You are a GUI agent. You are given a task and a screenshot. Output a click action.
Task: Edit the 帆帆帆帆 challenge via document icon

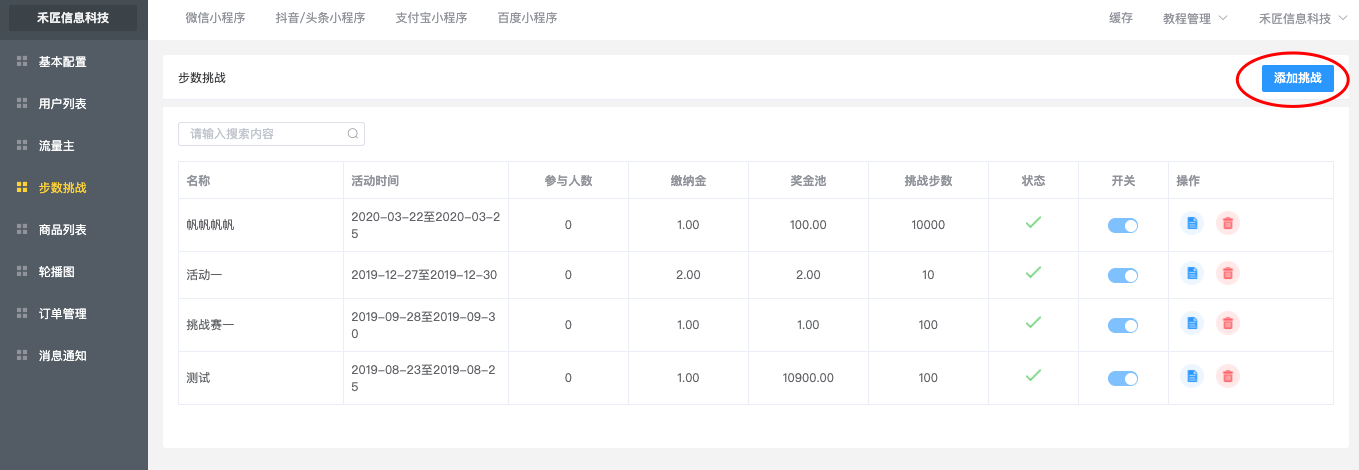(x=1192, y=224)
